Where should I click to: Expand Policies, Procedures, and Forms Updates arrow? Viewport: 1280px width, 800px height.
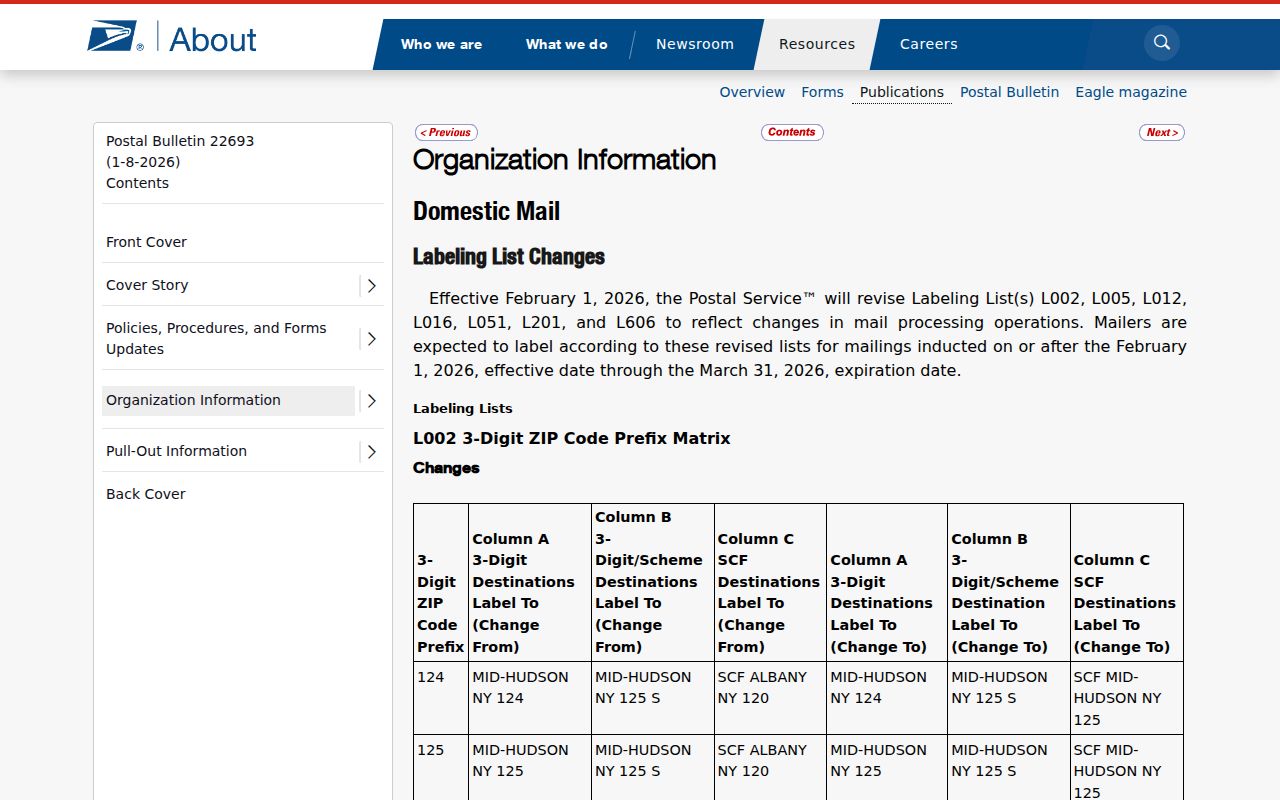point(371,339)
